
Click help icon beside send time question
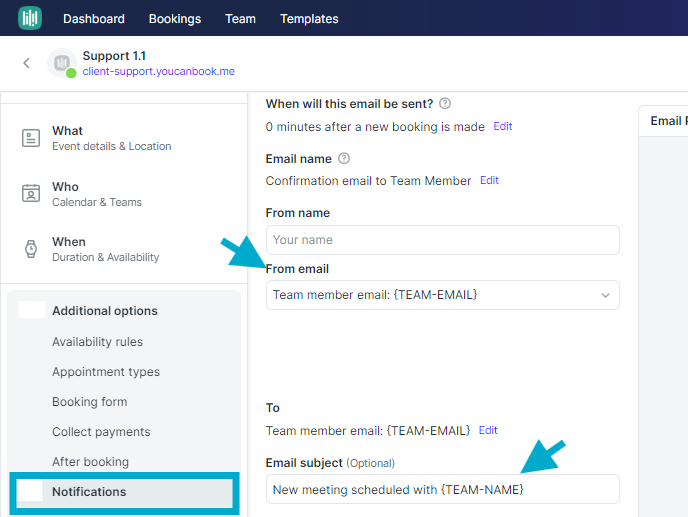(445, 103)
